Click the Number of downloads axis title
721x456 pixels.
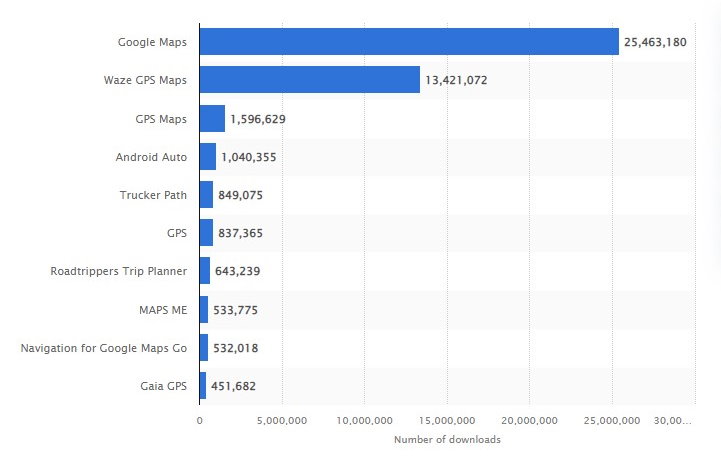(447, 440)
